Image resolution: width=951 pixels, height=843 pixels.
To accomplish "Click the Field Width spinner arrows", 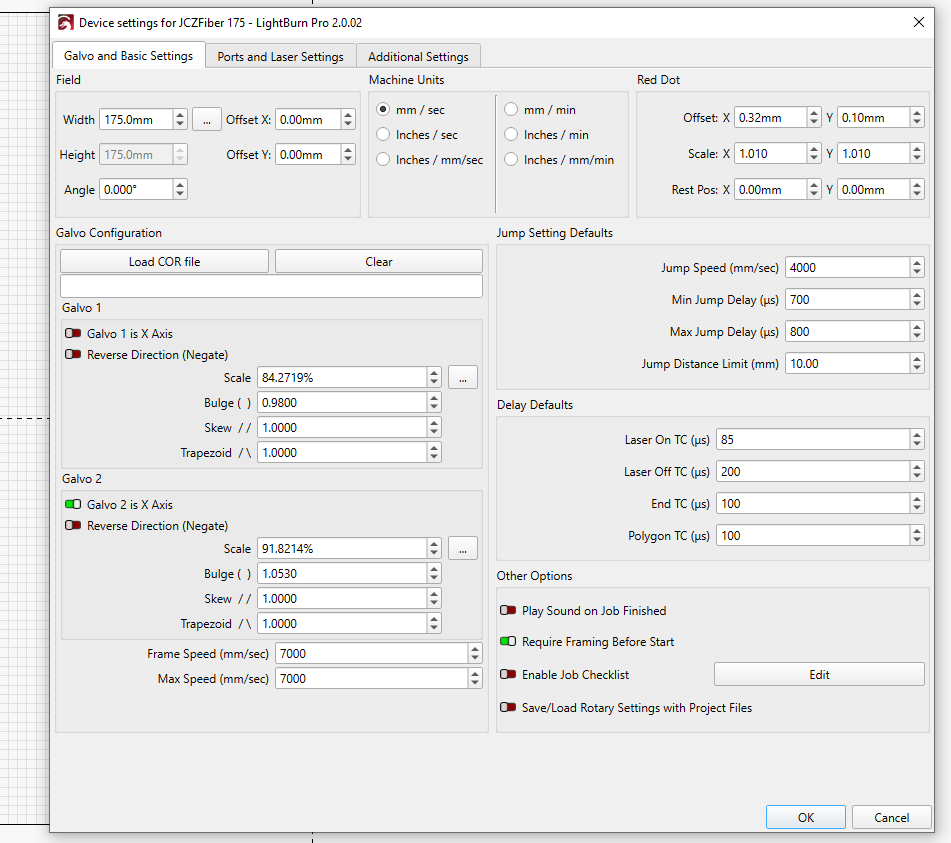I will click(180, 120).
